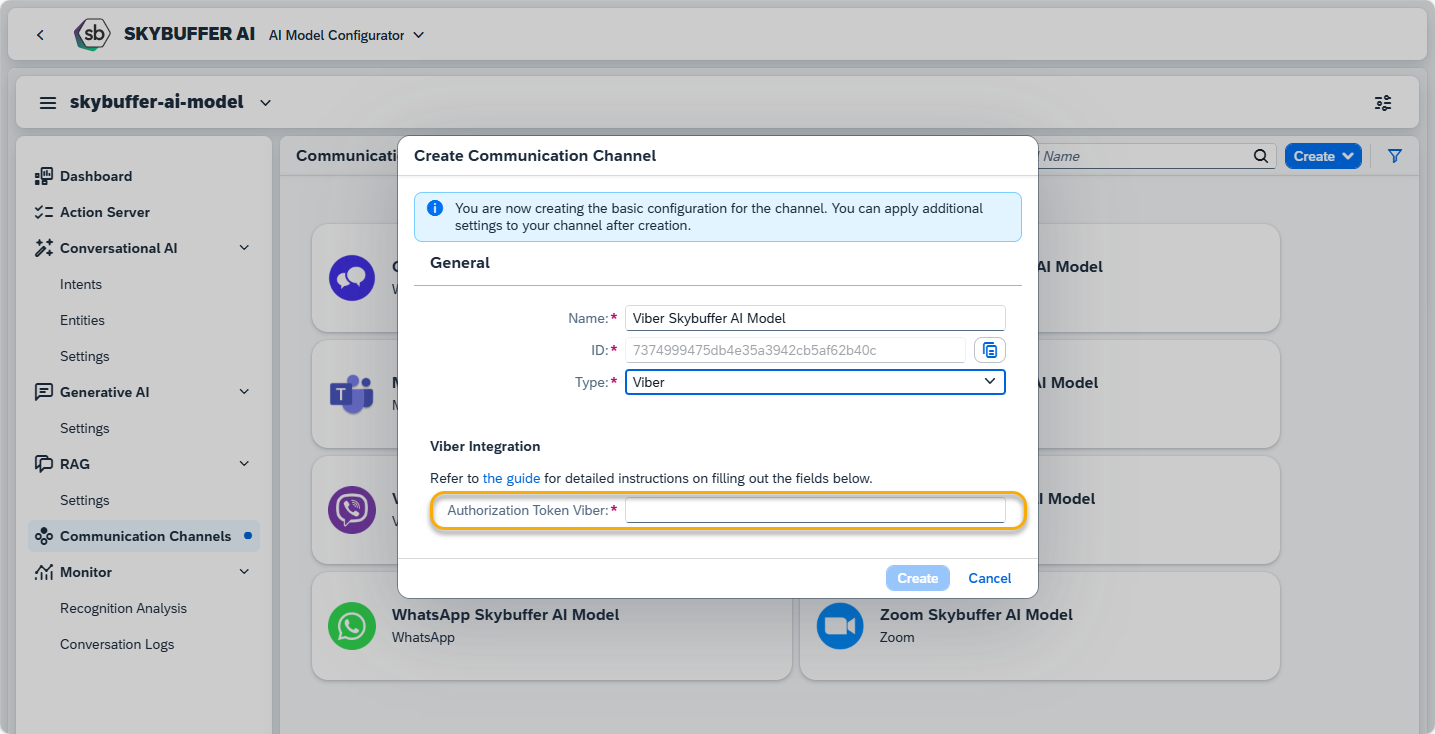This screenshot has height=734, width=1435.
Task: Open Zoom Skybuffer AI Model card
Action: [1040, 626]
